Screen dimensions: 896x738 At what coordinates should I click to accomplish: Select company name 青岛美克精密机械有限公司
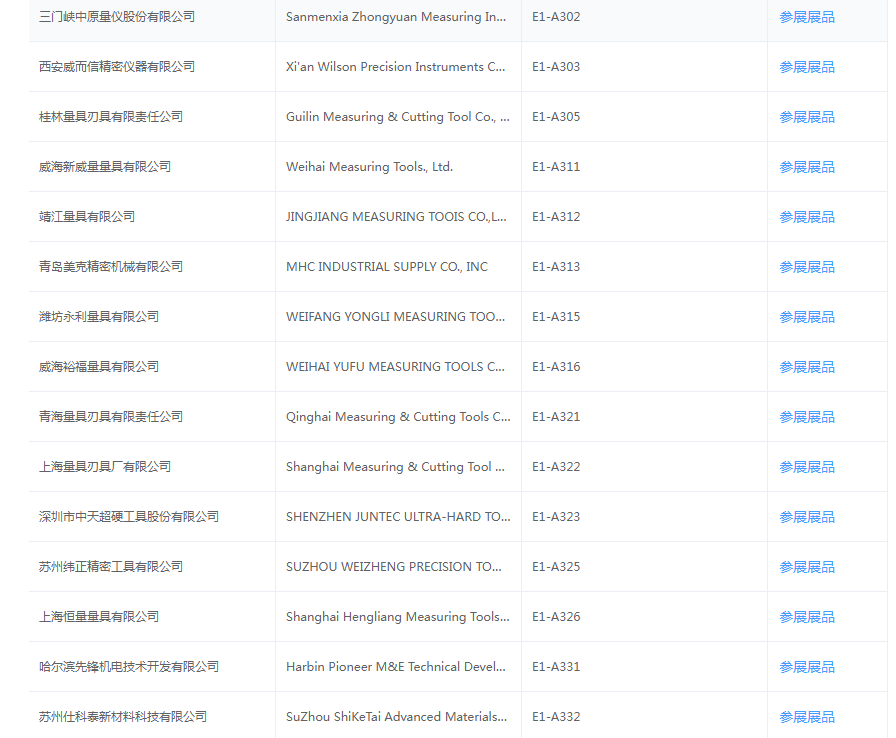click(x=111, y=267)
